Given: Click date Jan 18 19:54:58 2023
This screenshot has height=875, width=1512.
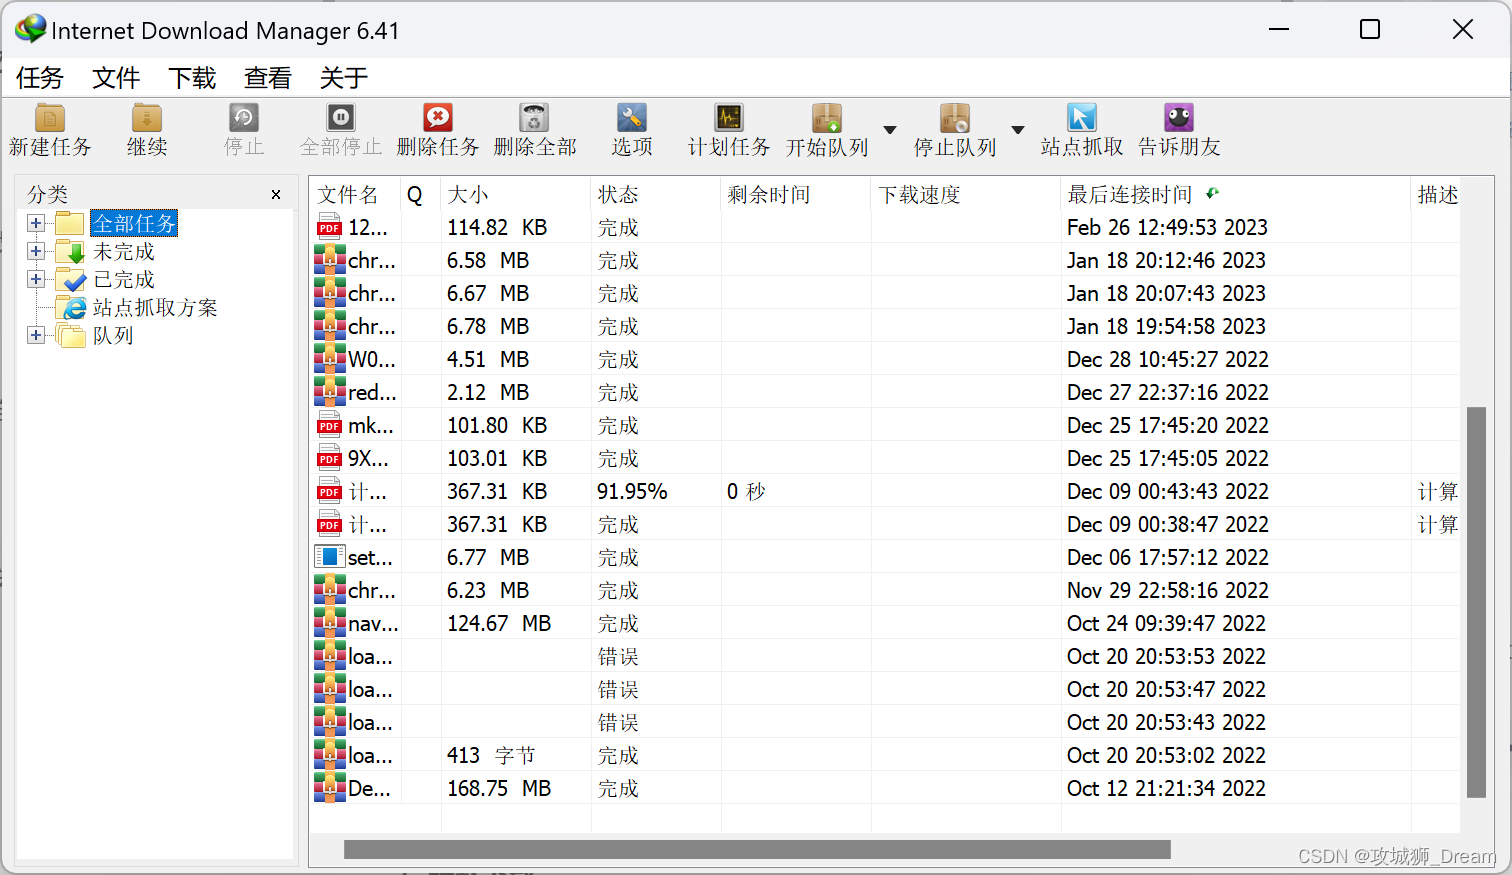Looking at the screenshot, I should pyautogui.click(x=1166, y=326).
